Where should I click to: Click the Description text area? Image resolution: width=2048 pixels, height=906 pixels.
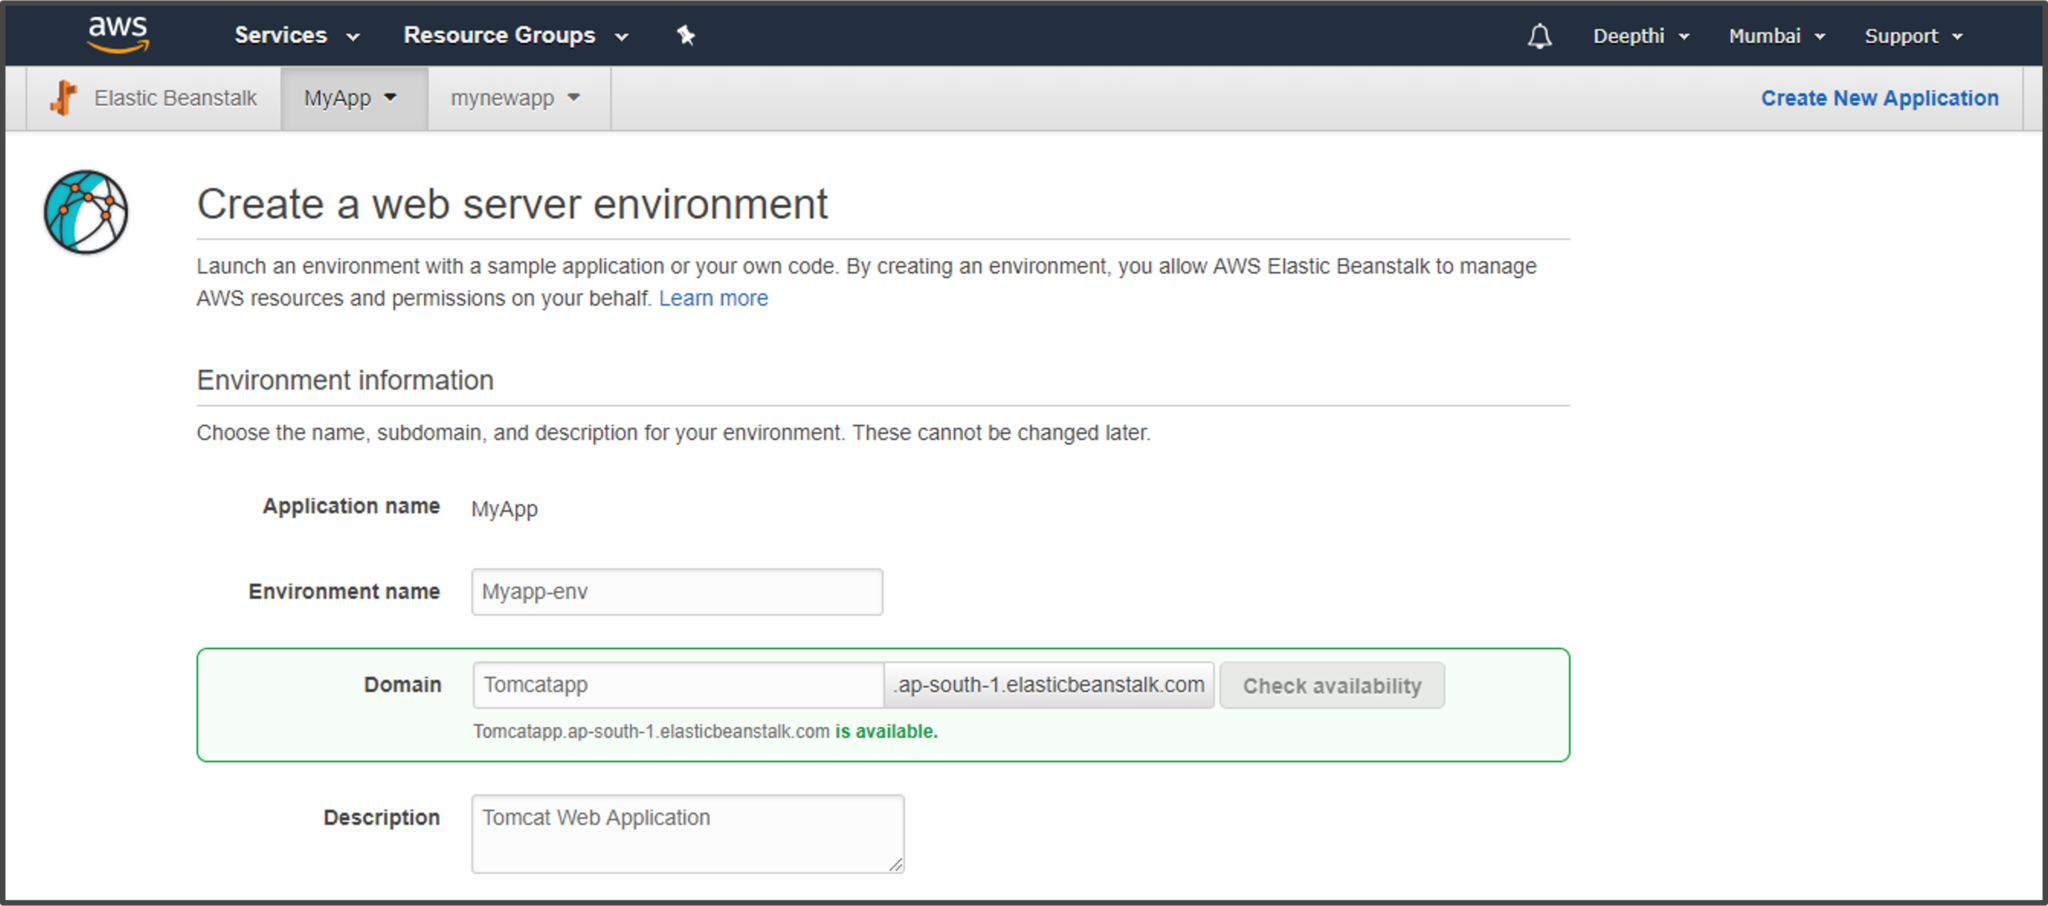(x=688, y=834)
